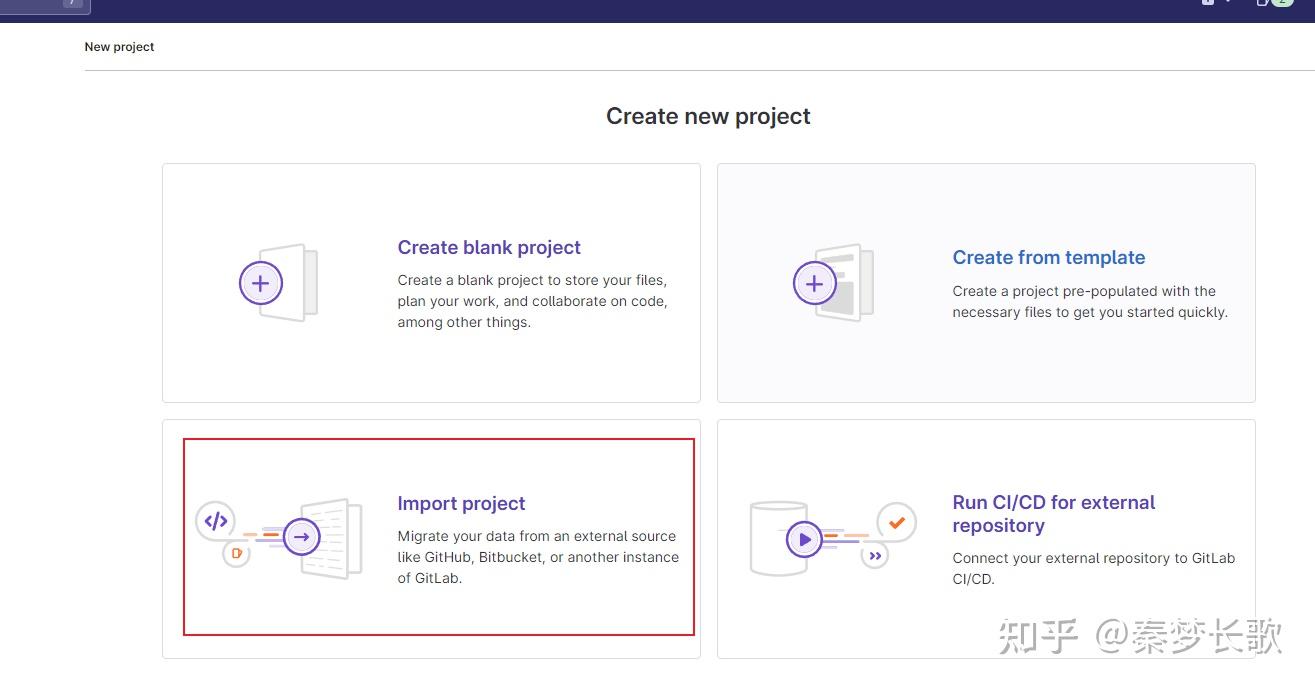The height and width of the screenshot is (691, 1315).
Task: Open the Create from template link
Action: (x=1048, y=257)
